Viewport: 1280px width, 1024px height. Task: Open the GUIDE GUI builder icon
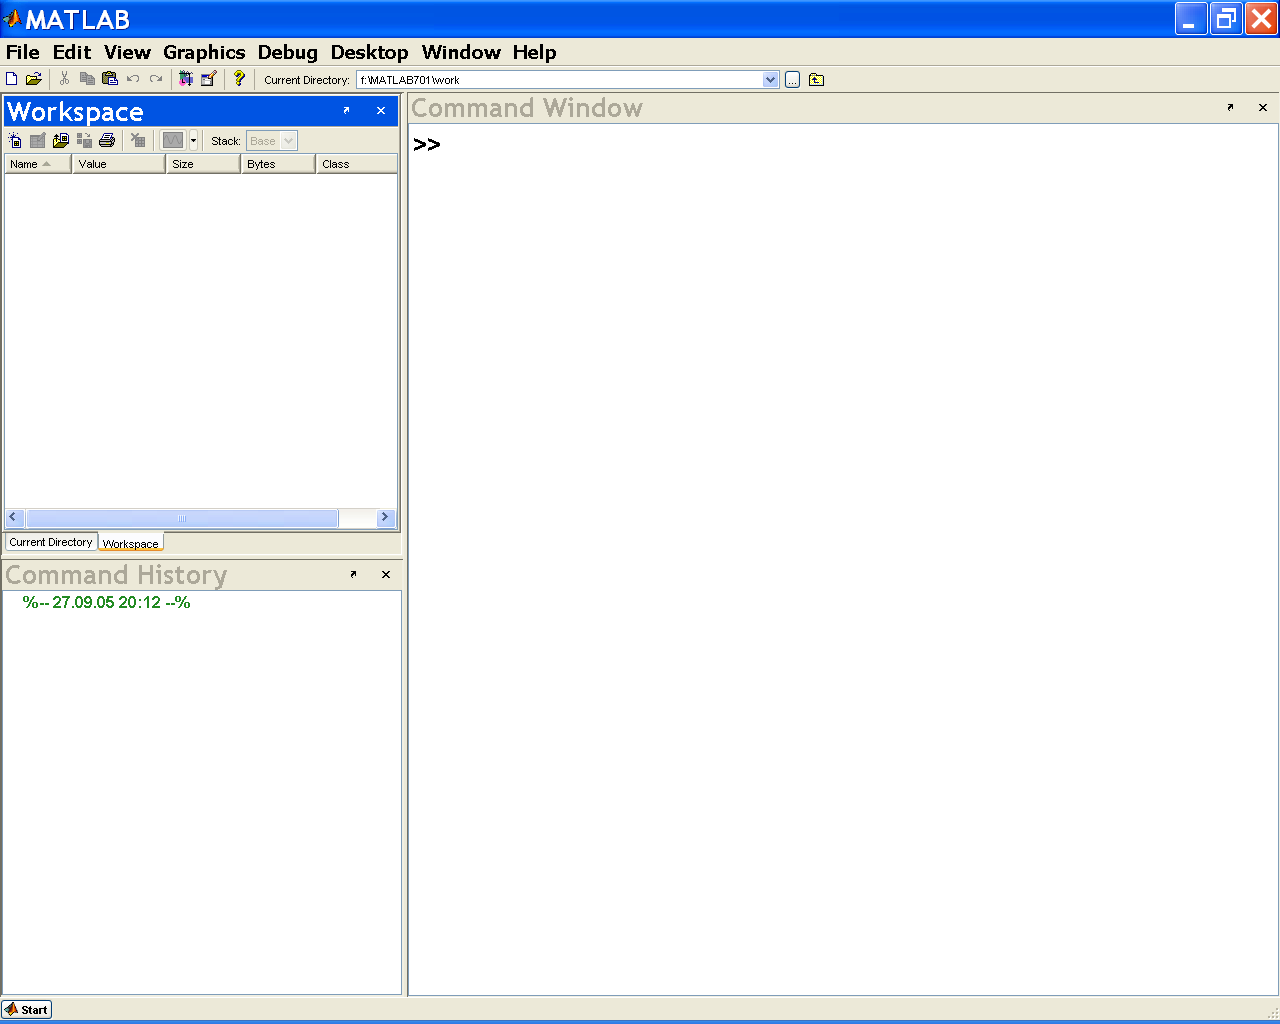tap(209, 79)
